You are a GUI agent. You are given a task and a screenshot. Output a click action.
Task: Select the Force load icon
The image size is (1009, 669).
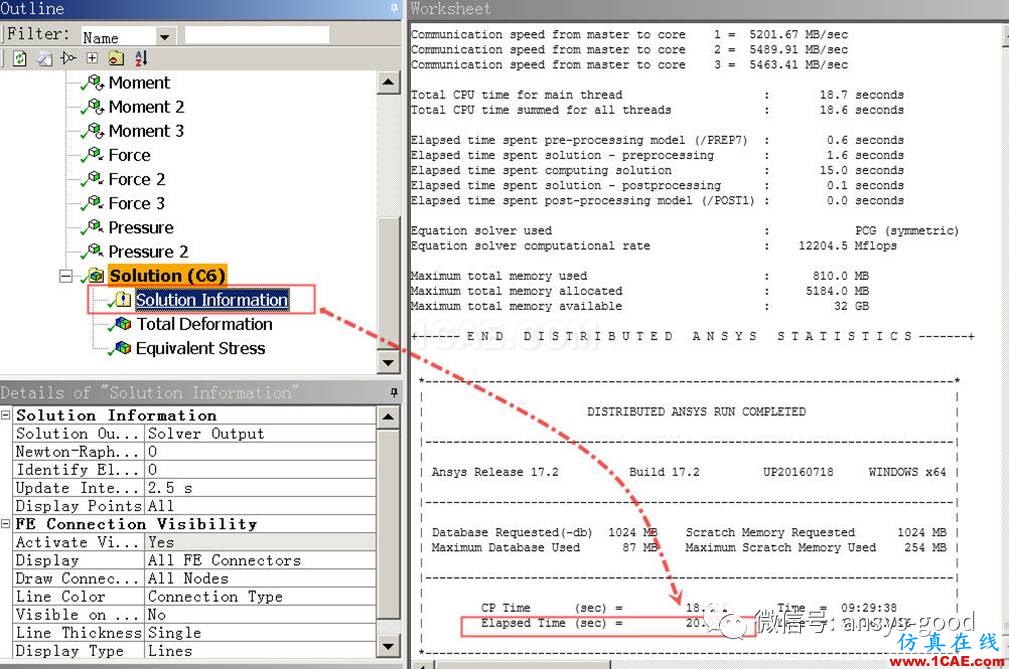click(95, 154)
